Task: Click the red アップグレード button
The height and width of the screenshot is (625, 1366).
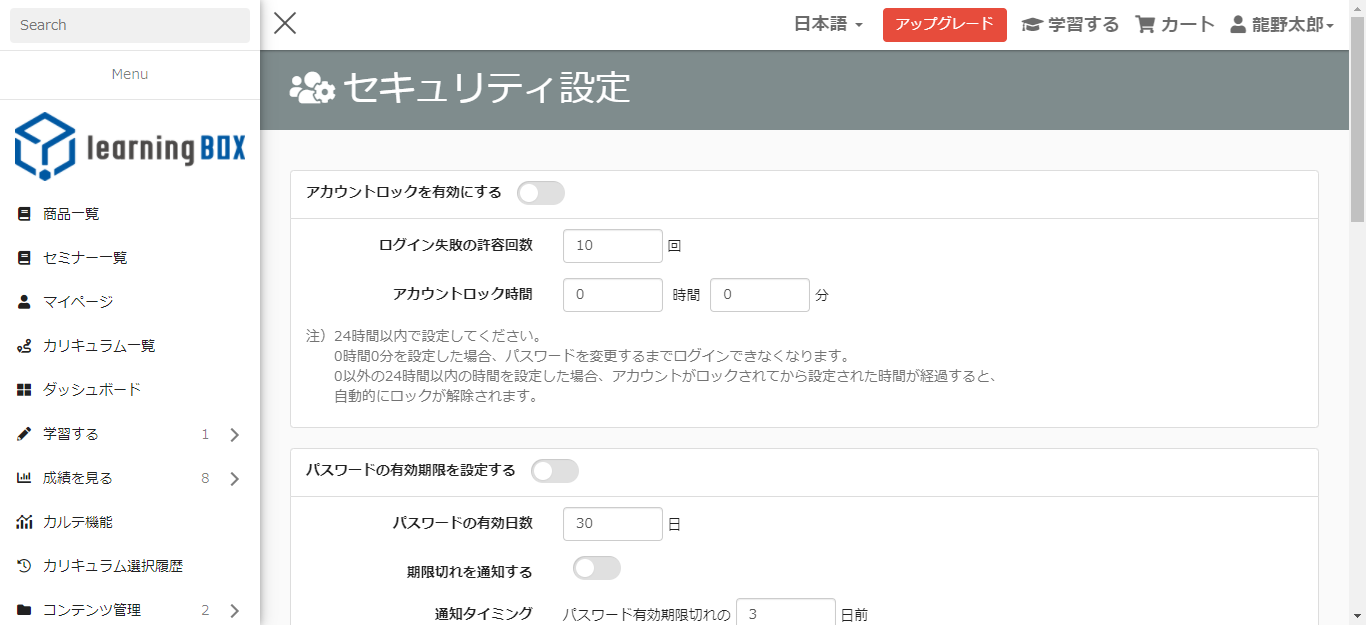Action: point(944,25)
